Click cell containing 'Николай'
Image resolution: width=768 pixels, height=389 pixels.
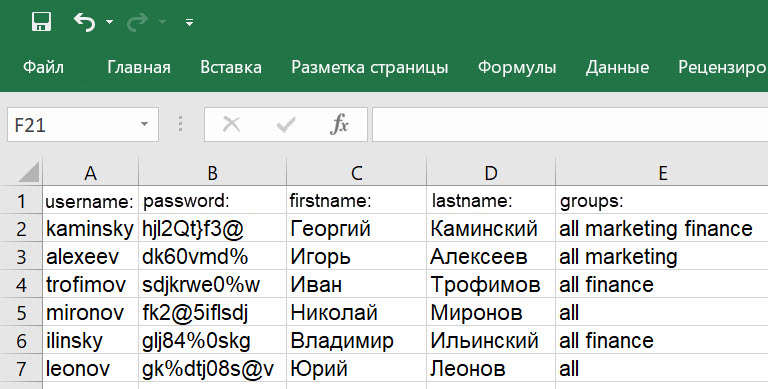(x=356, y=313)
